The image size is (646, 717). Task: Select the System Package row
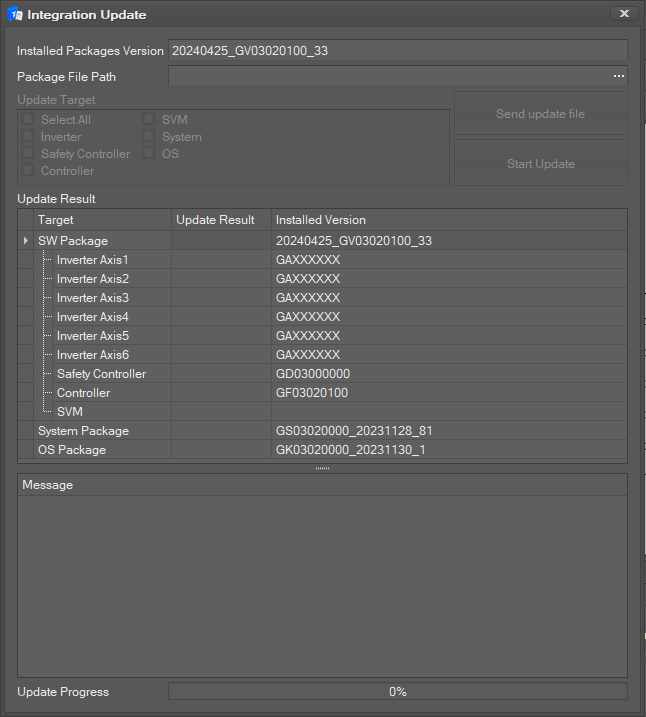(83, 431)
